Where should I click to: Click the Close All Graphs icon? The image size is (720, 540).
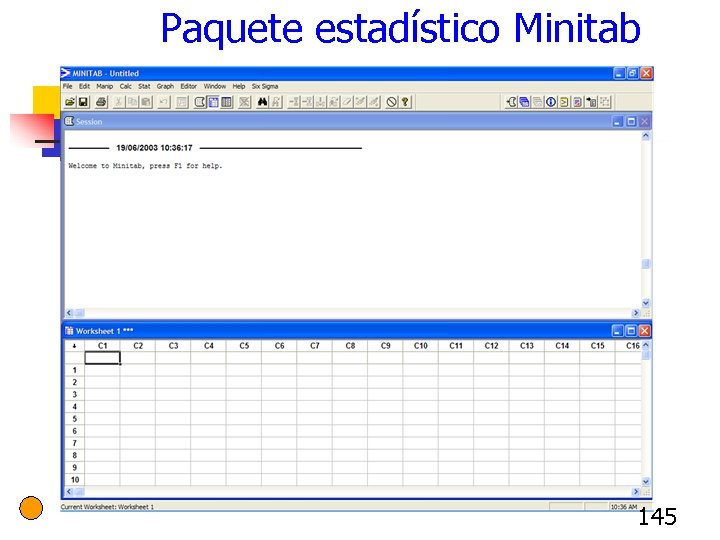pyautogui.click(x=245, y=102)
